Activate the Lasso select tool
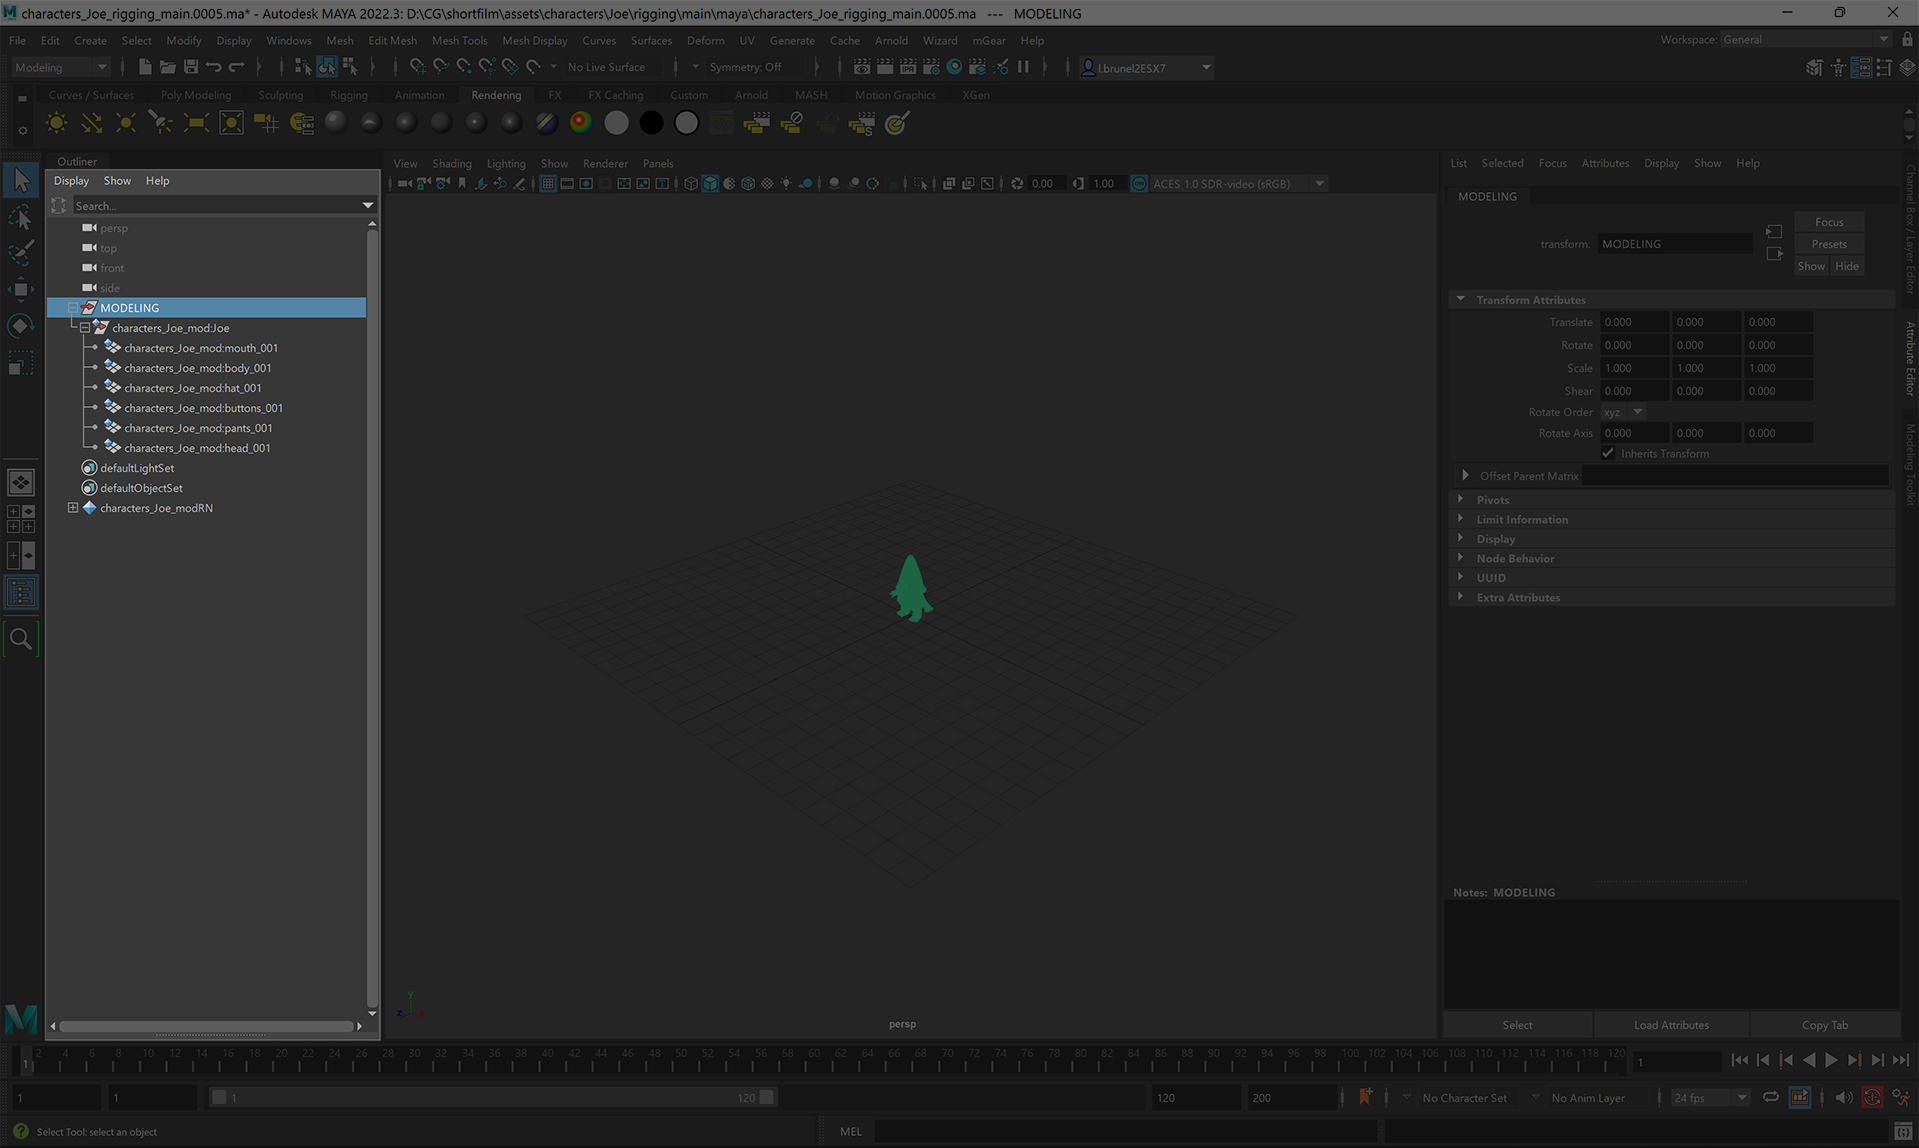Viewport: 1919px width, 1148px height. click(21, 217)
